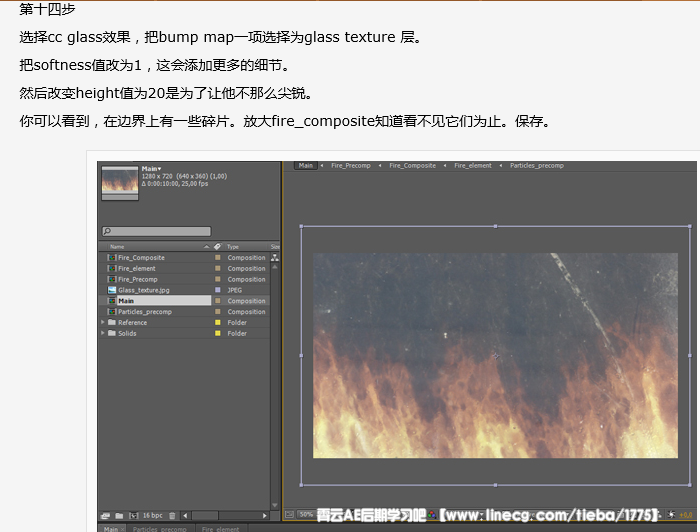Switch to Main timeline tab
The image size is (700, 532).
[x=111, y=529]
